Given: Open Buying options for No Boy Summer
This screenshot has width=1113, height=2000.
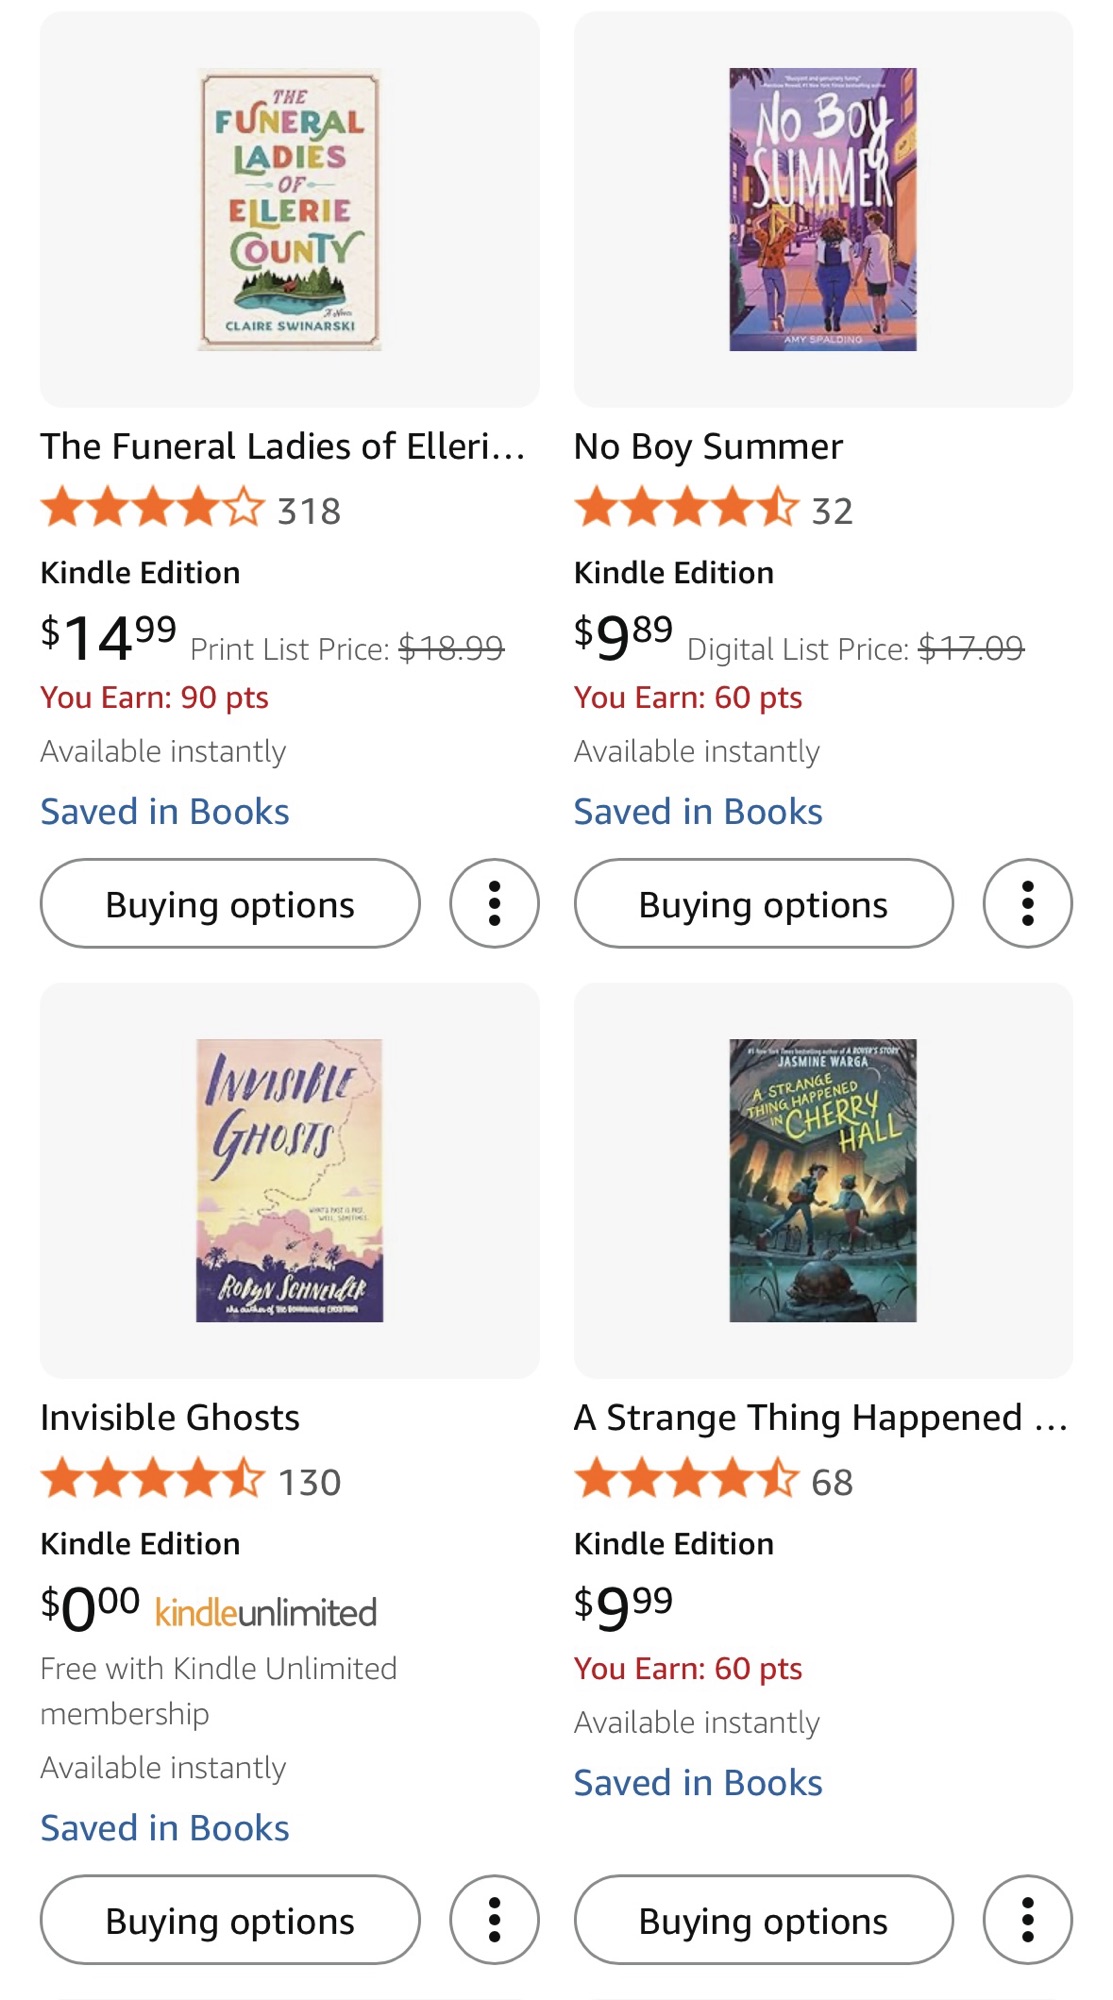Looking at the screenshot, I should click(x=763, y=903).
